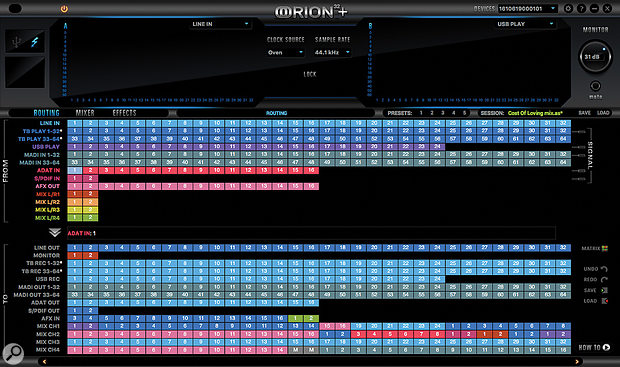
Task: Switch to the Effects tab
Action: coord(124,113)
